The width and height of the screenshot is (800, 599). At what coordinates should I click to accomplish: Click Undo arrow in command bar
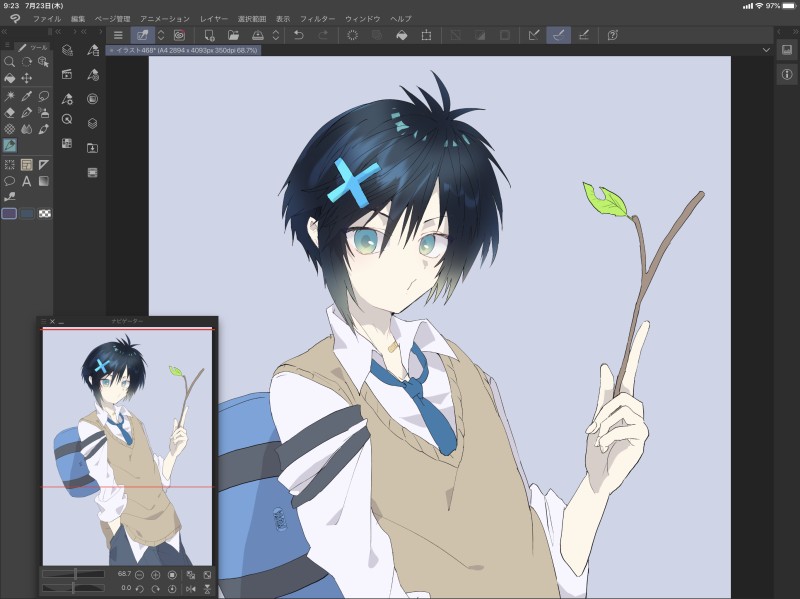pyautogui.click(x=299, y=35)
